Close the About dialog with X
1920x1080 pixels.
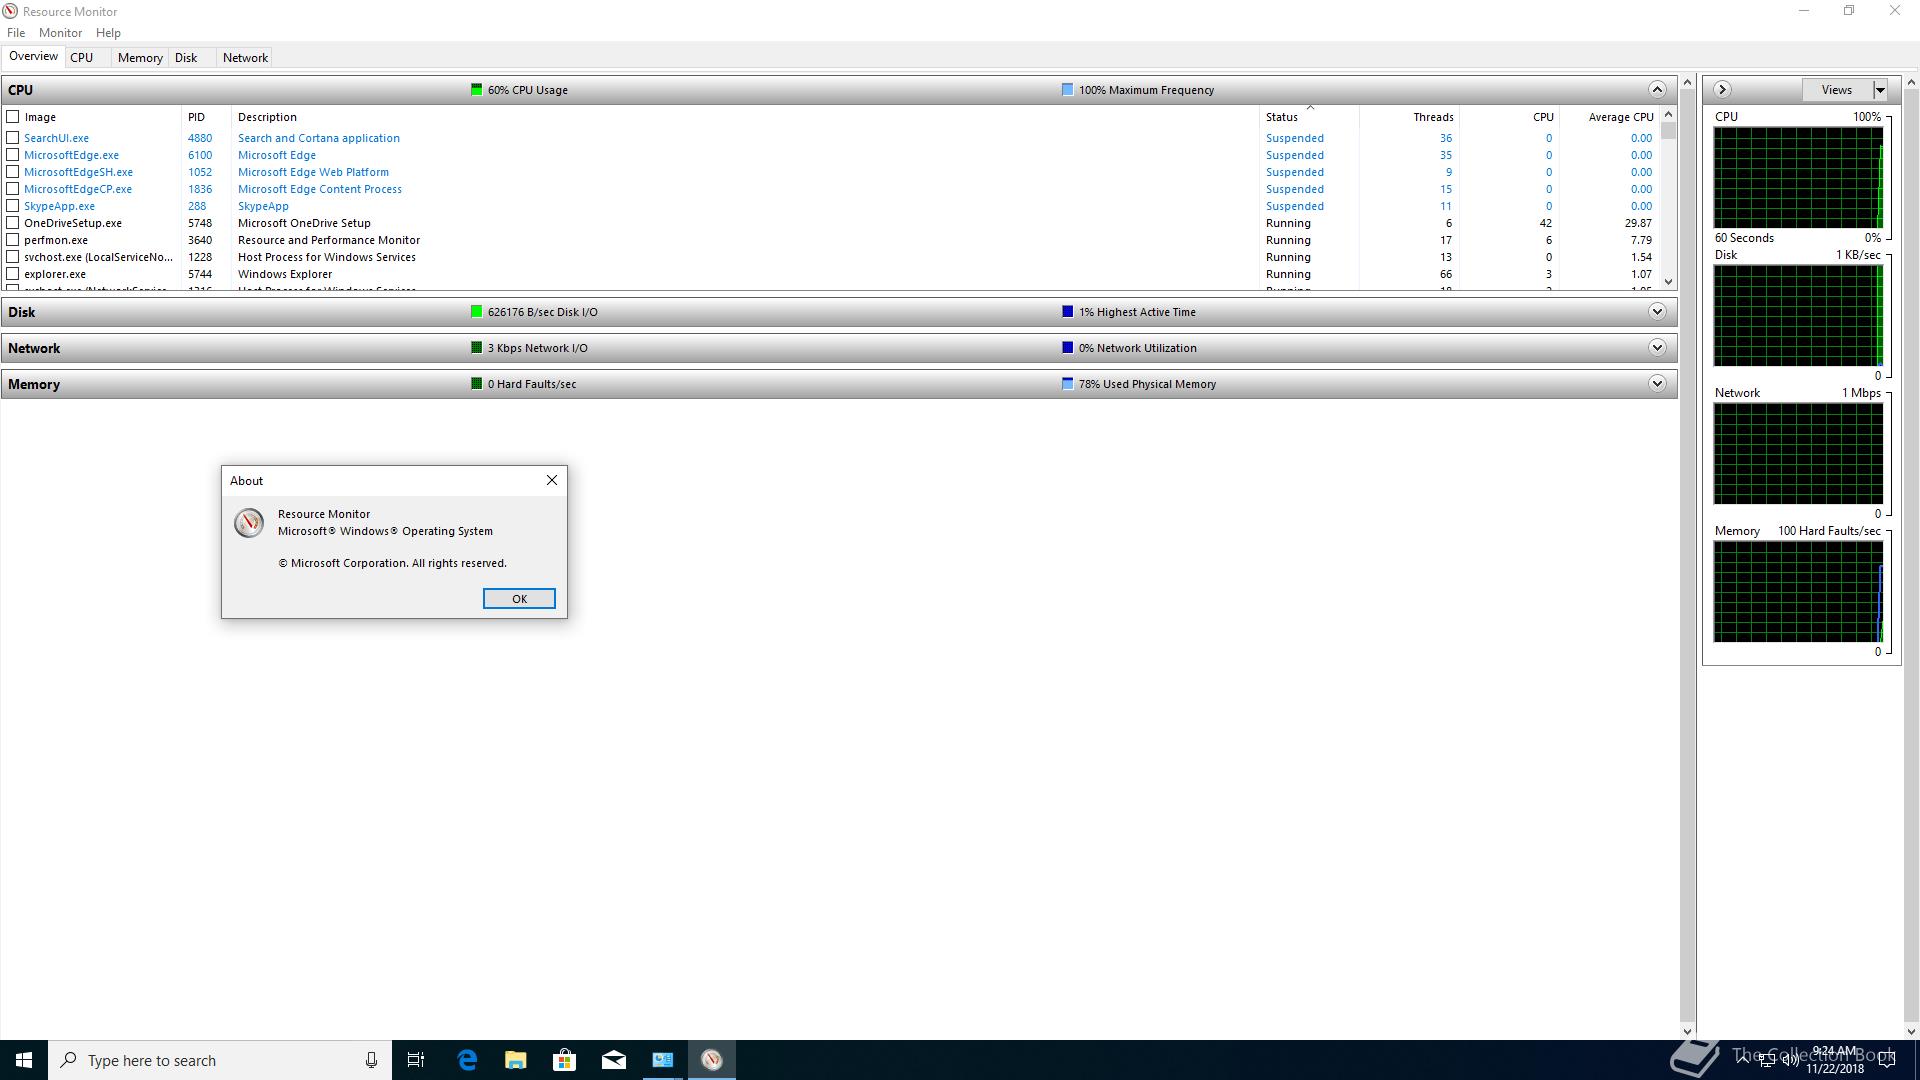pos(551,481)
